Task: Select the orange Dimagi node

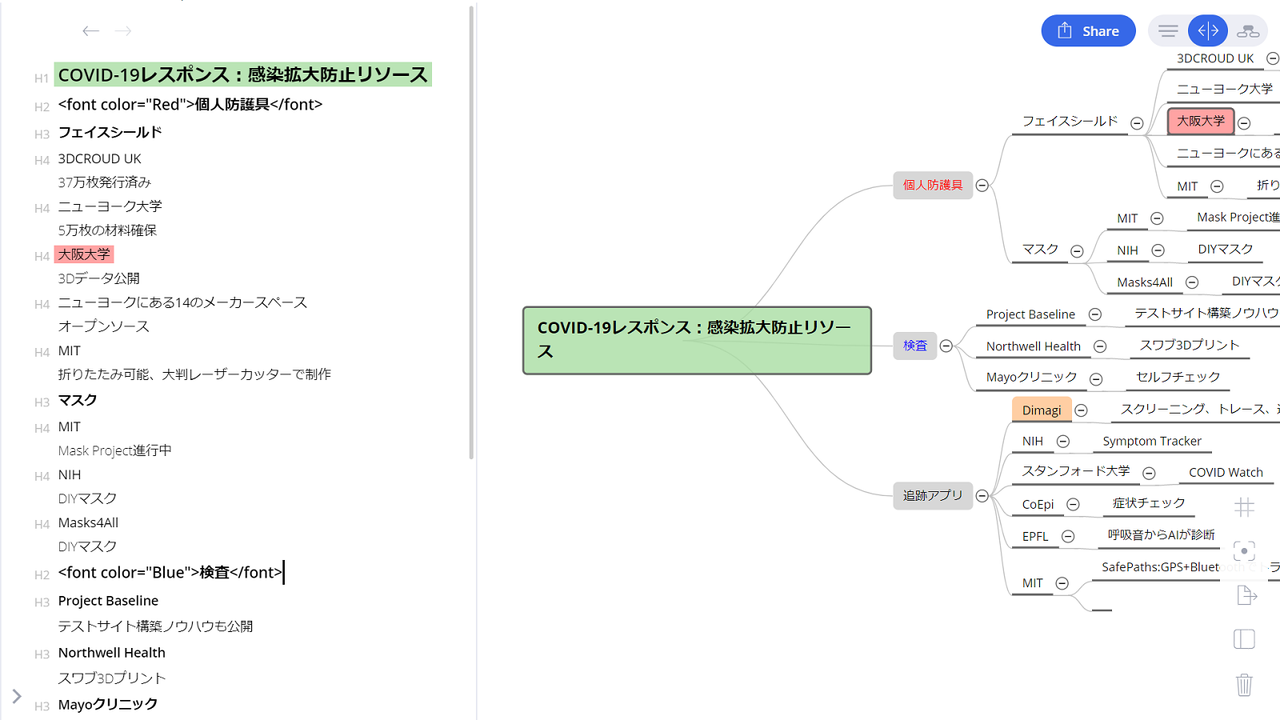Action: point(1042,410)
